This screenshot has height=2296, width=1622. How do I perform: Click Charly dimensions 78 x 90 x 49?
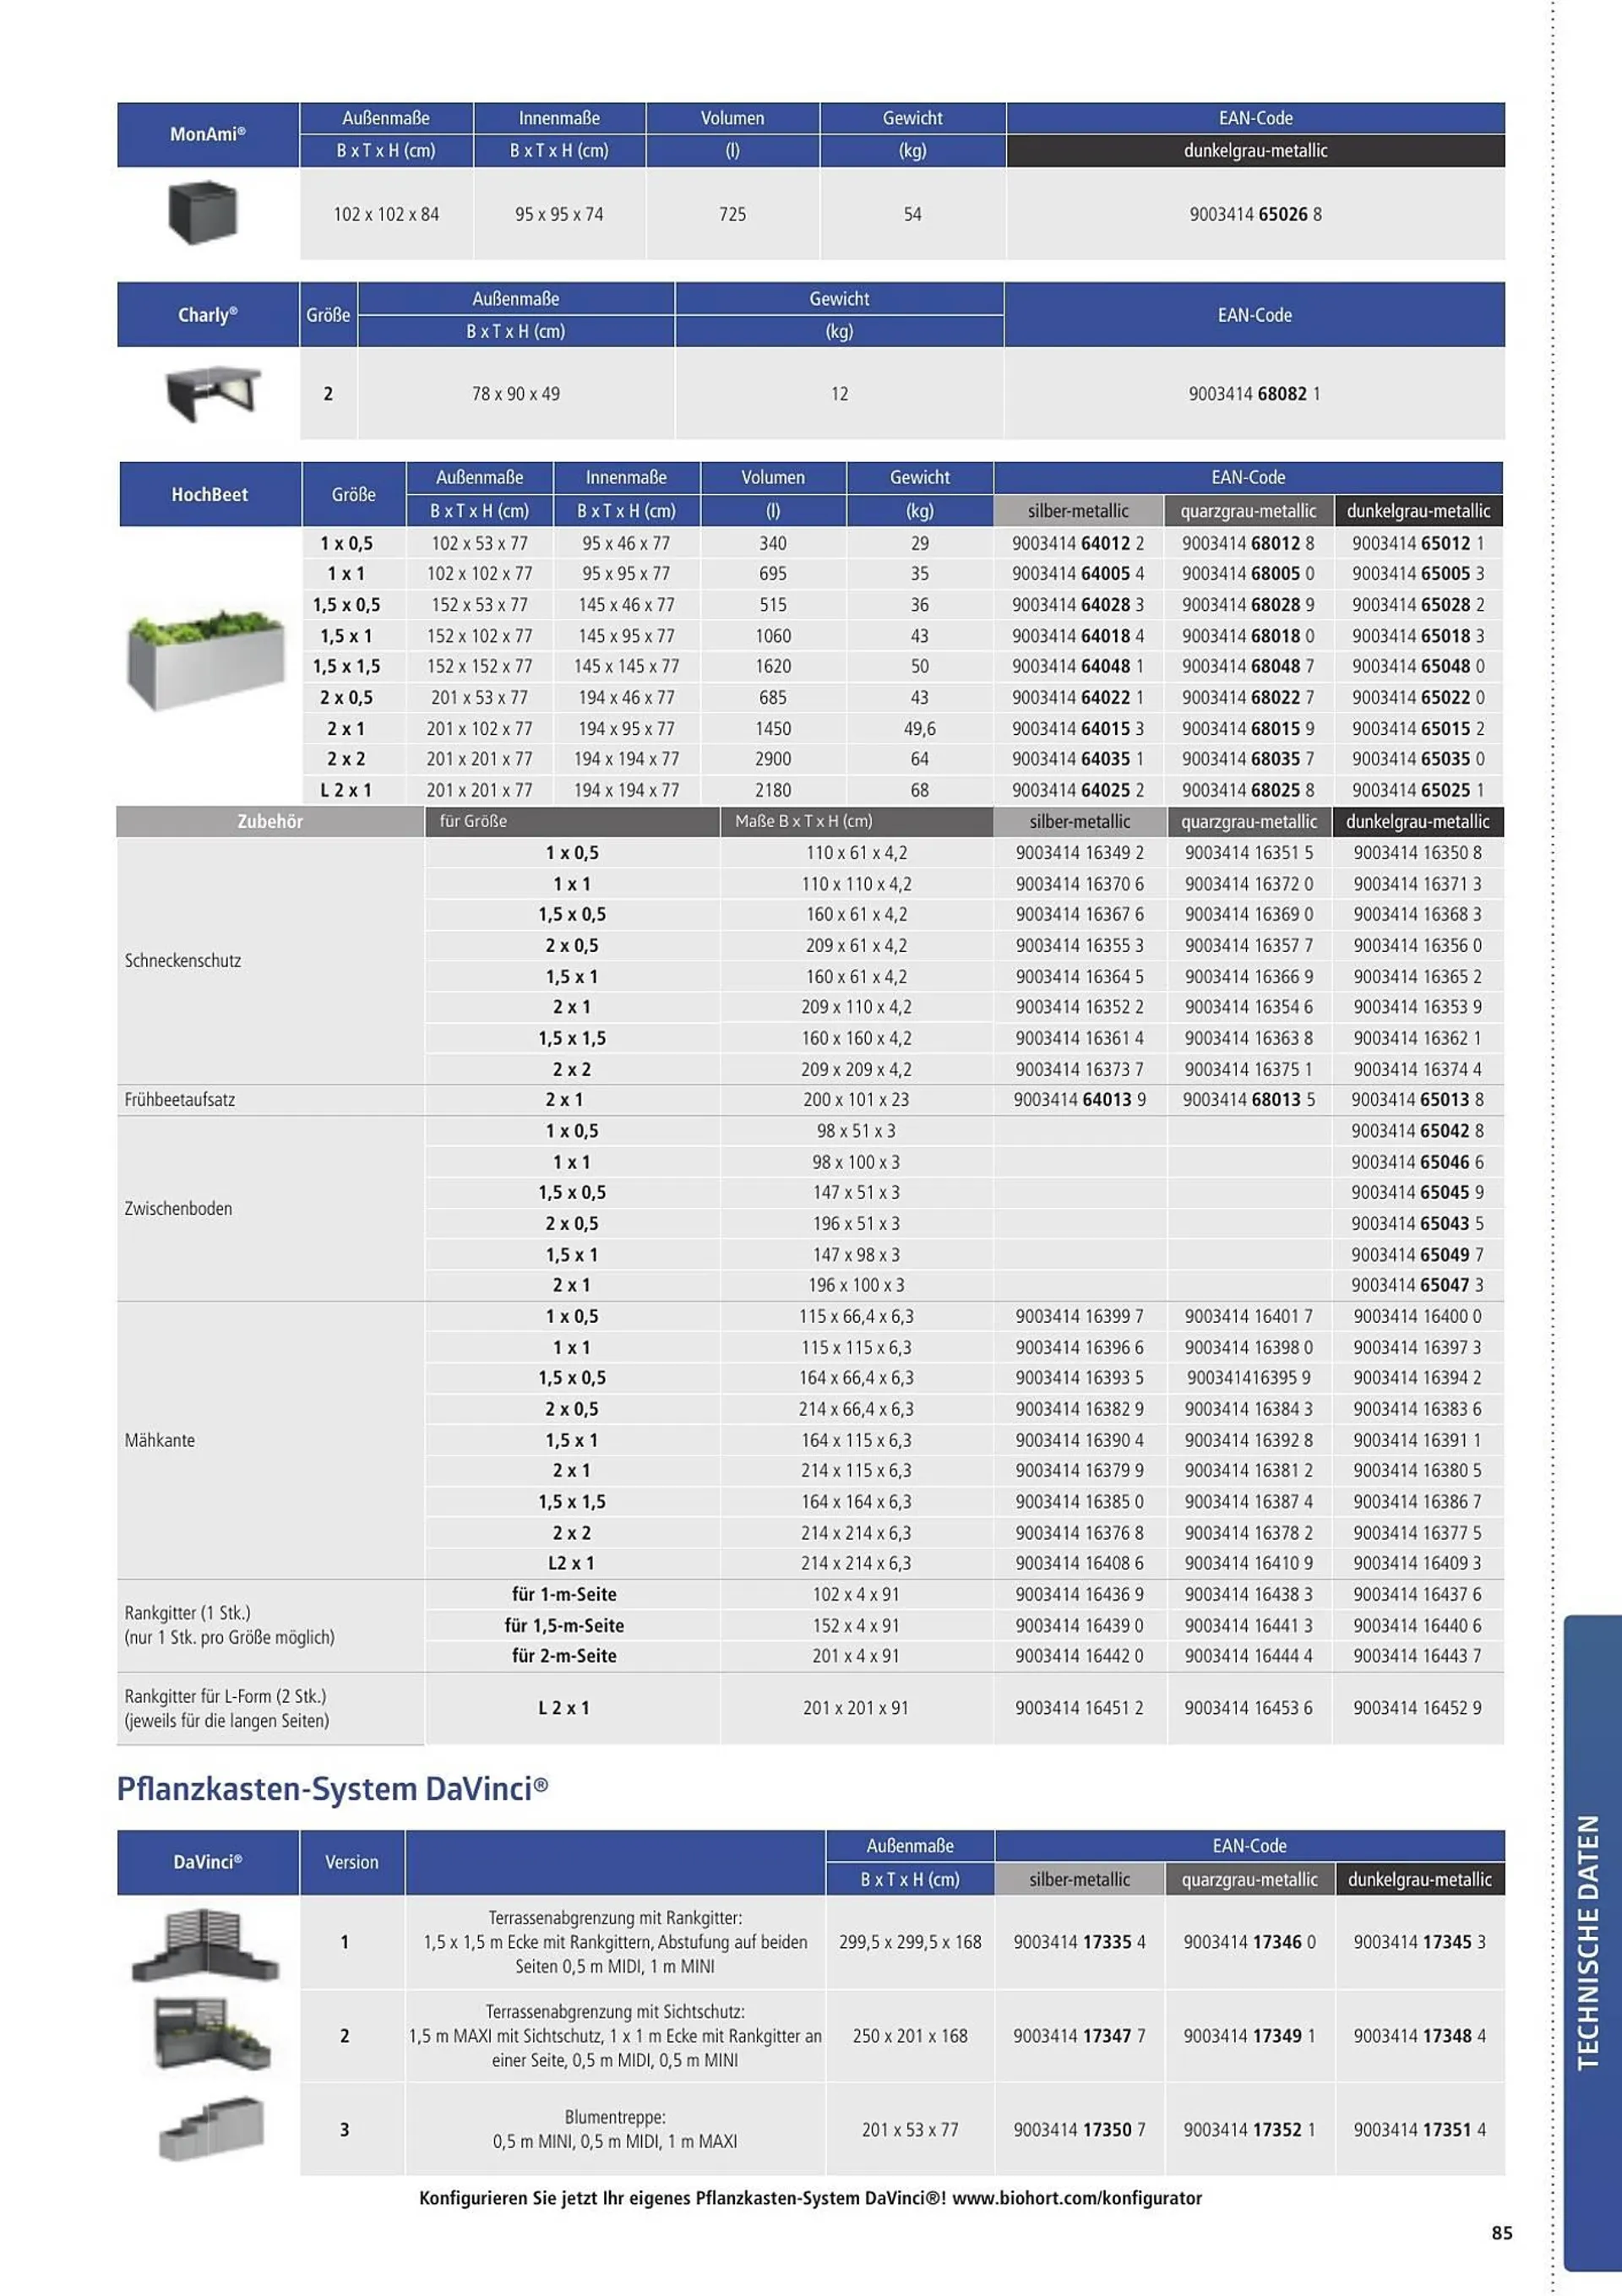point(516,394)
